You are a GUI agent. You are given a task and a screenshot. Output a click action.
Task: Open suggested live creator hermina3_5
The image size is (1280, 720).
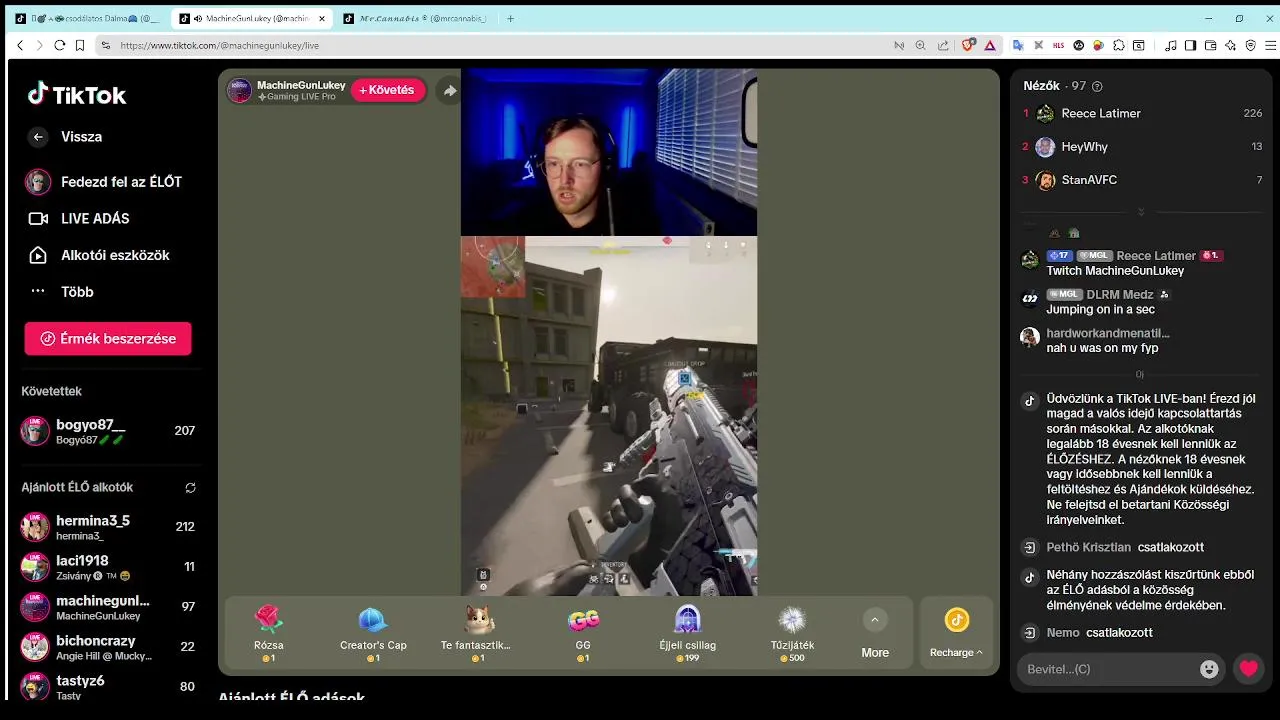click(x=108, y=527)
